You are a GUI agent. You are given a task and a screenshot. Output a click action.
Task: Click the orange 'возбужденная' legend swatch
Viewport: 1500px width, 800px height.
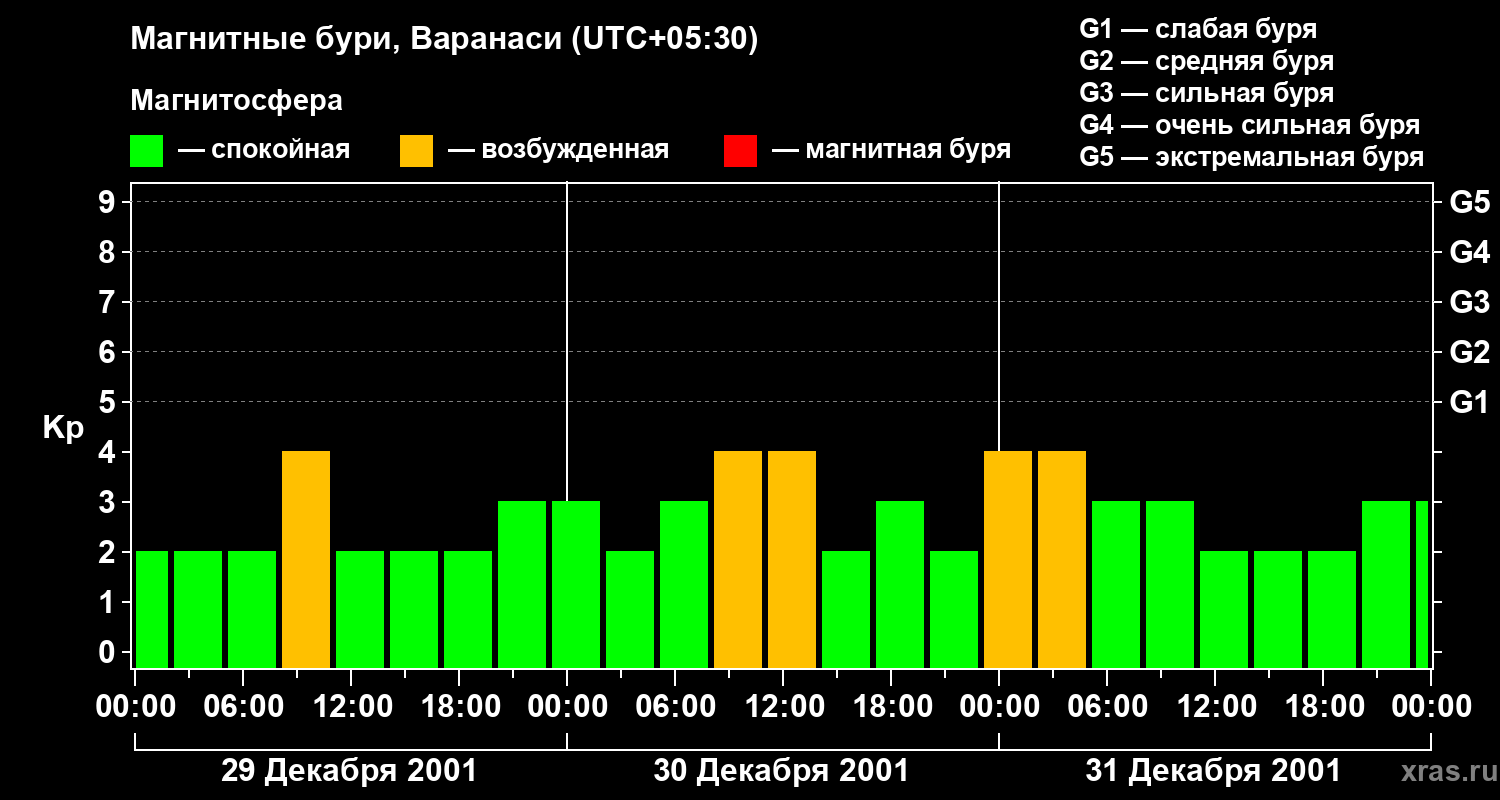(x=416, y=151)
